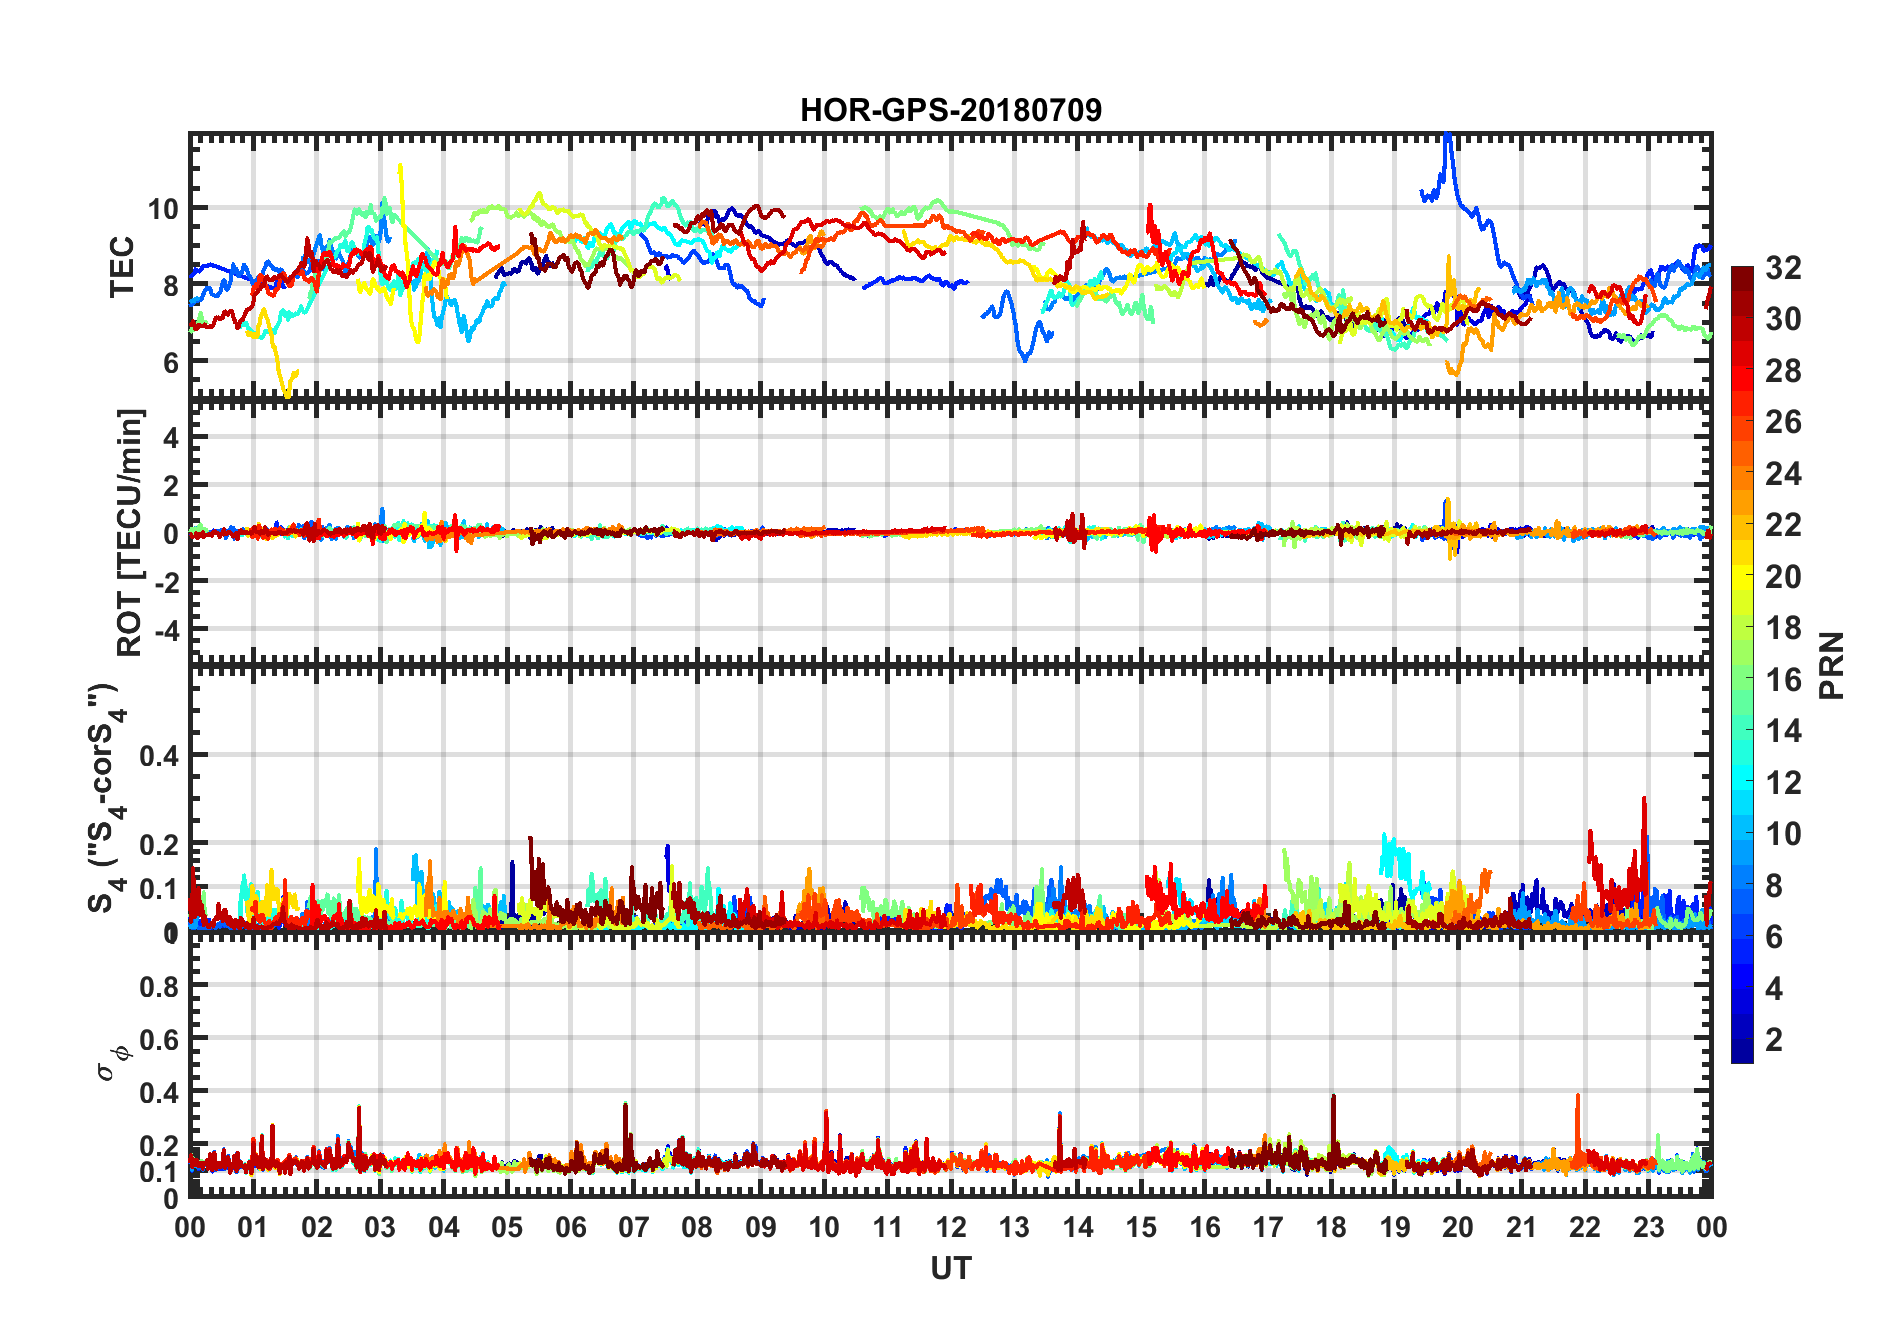This screenshot has width=1902, height=1330.
Task: Click the sigma phi axis label
Action: pos(113,1062)
